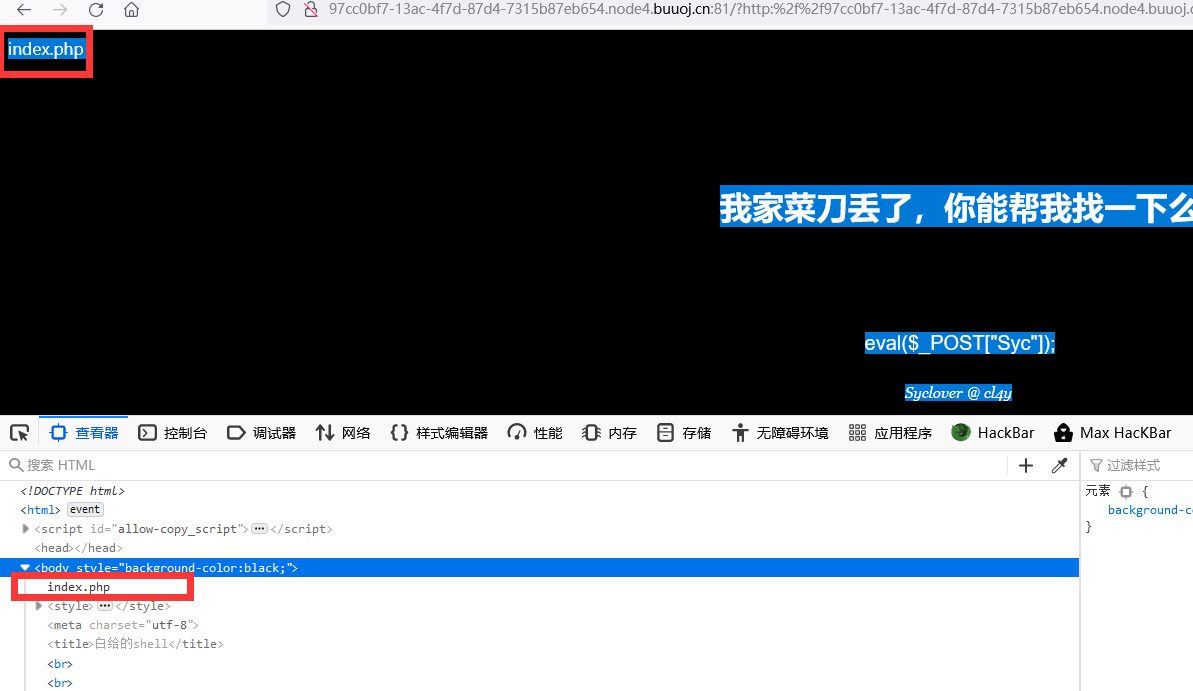Focus the 过滤样式 filter styles field
Image resolution: width=1193 pixels, height=691 pixels.
[x=1139, y=465]
